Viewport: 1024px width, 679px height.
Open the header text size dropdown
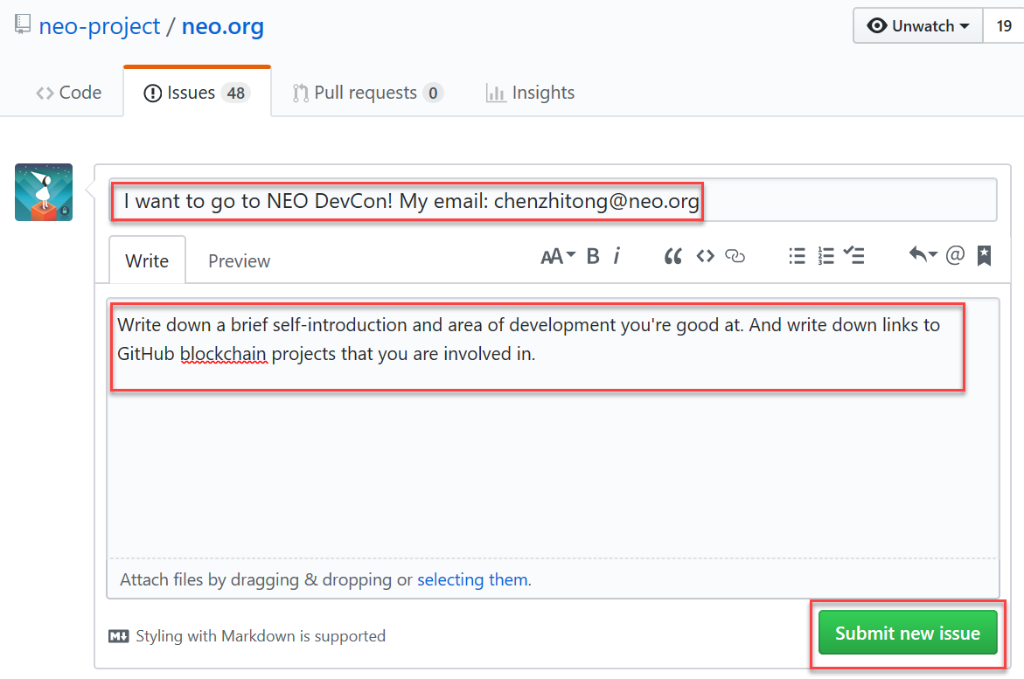(557, 256)
